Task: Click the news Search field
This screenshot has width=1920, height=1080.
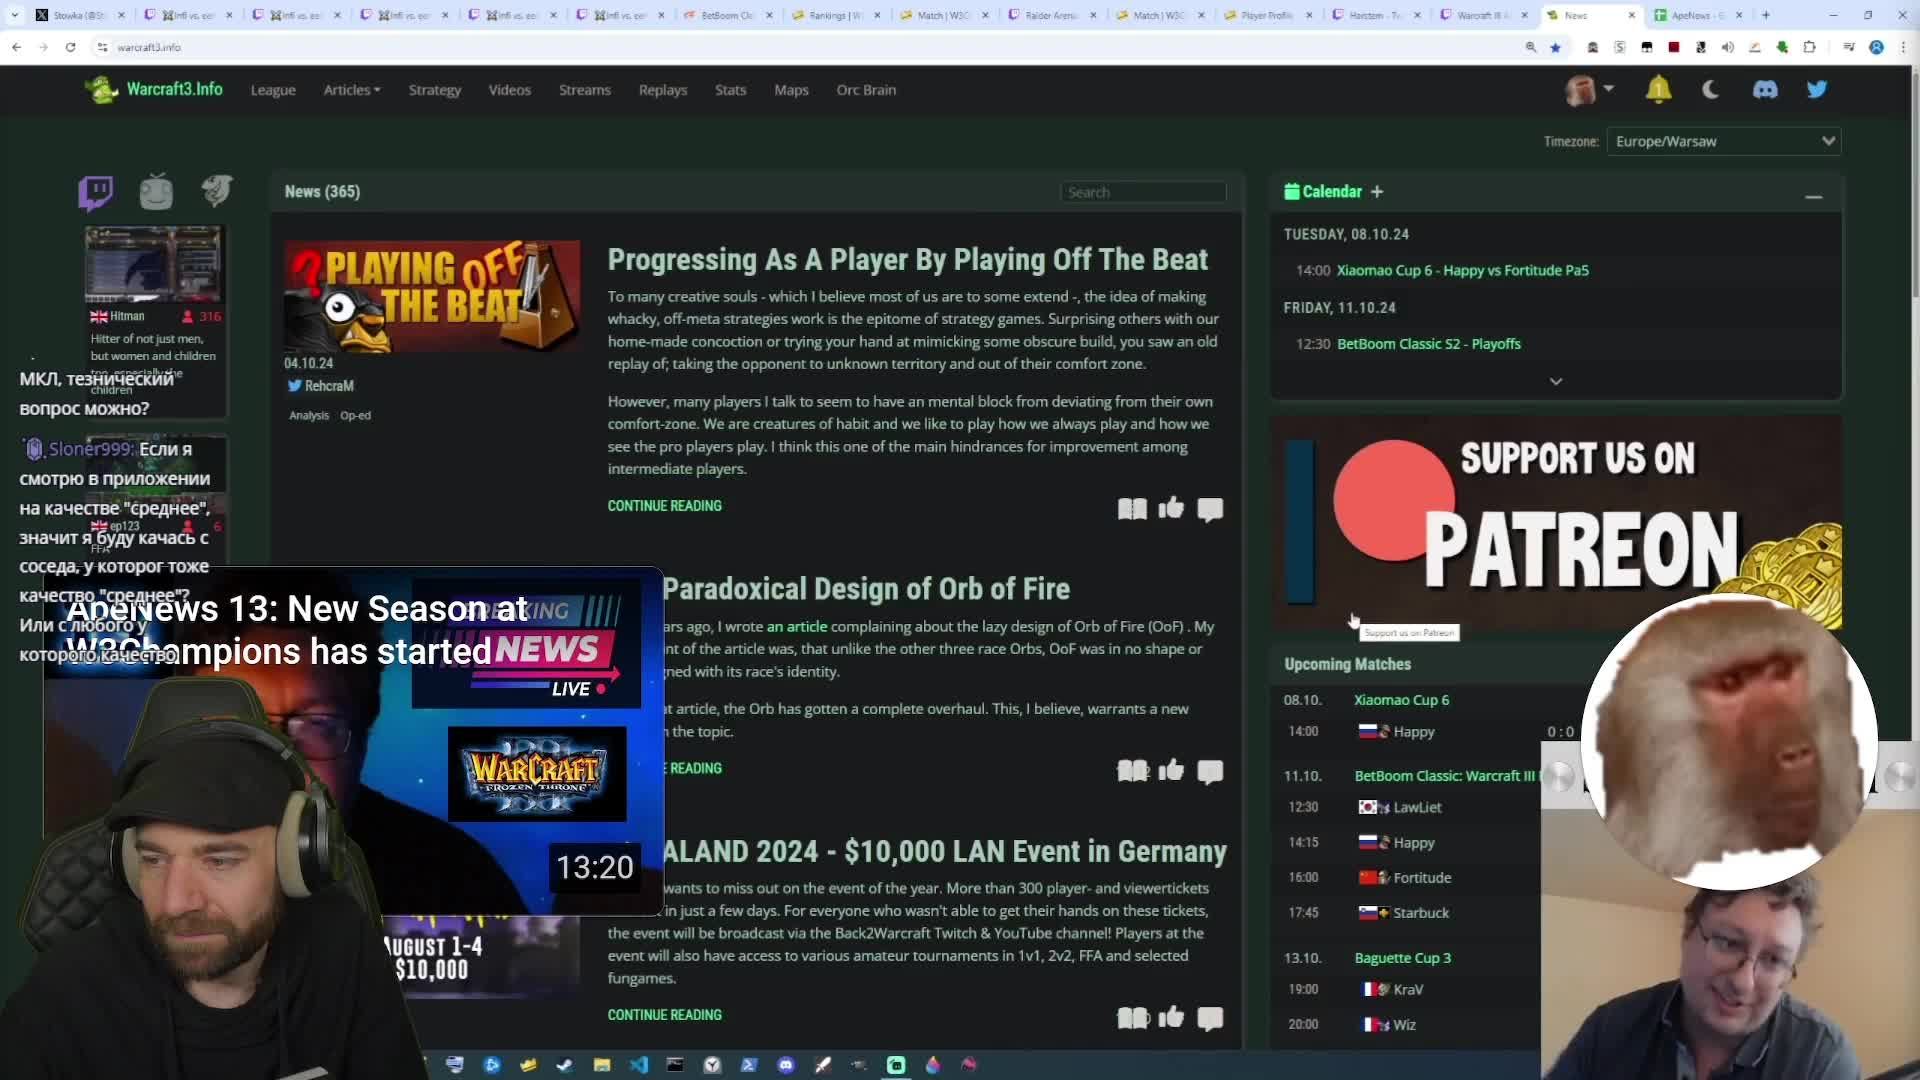Action: tap(1143, 192)
